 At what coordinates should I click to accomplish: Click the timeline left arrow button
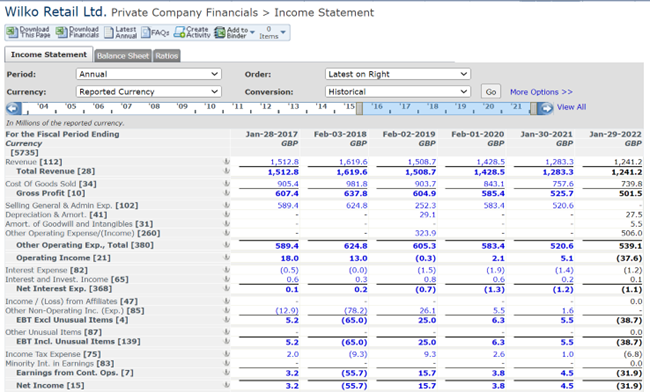[13, 108]
